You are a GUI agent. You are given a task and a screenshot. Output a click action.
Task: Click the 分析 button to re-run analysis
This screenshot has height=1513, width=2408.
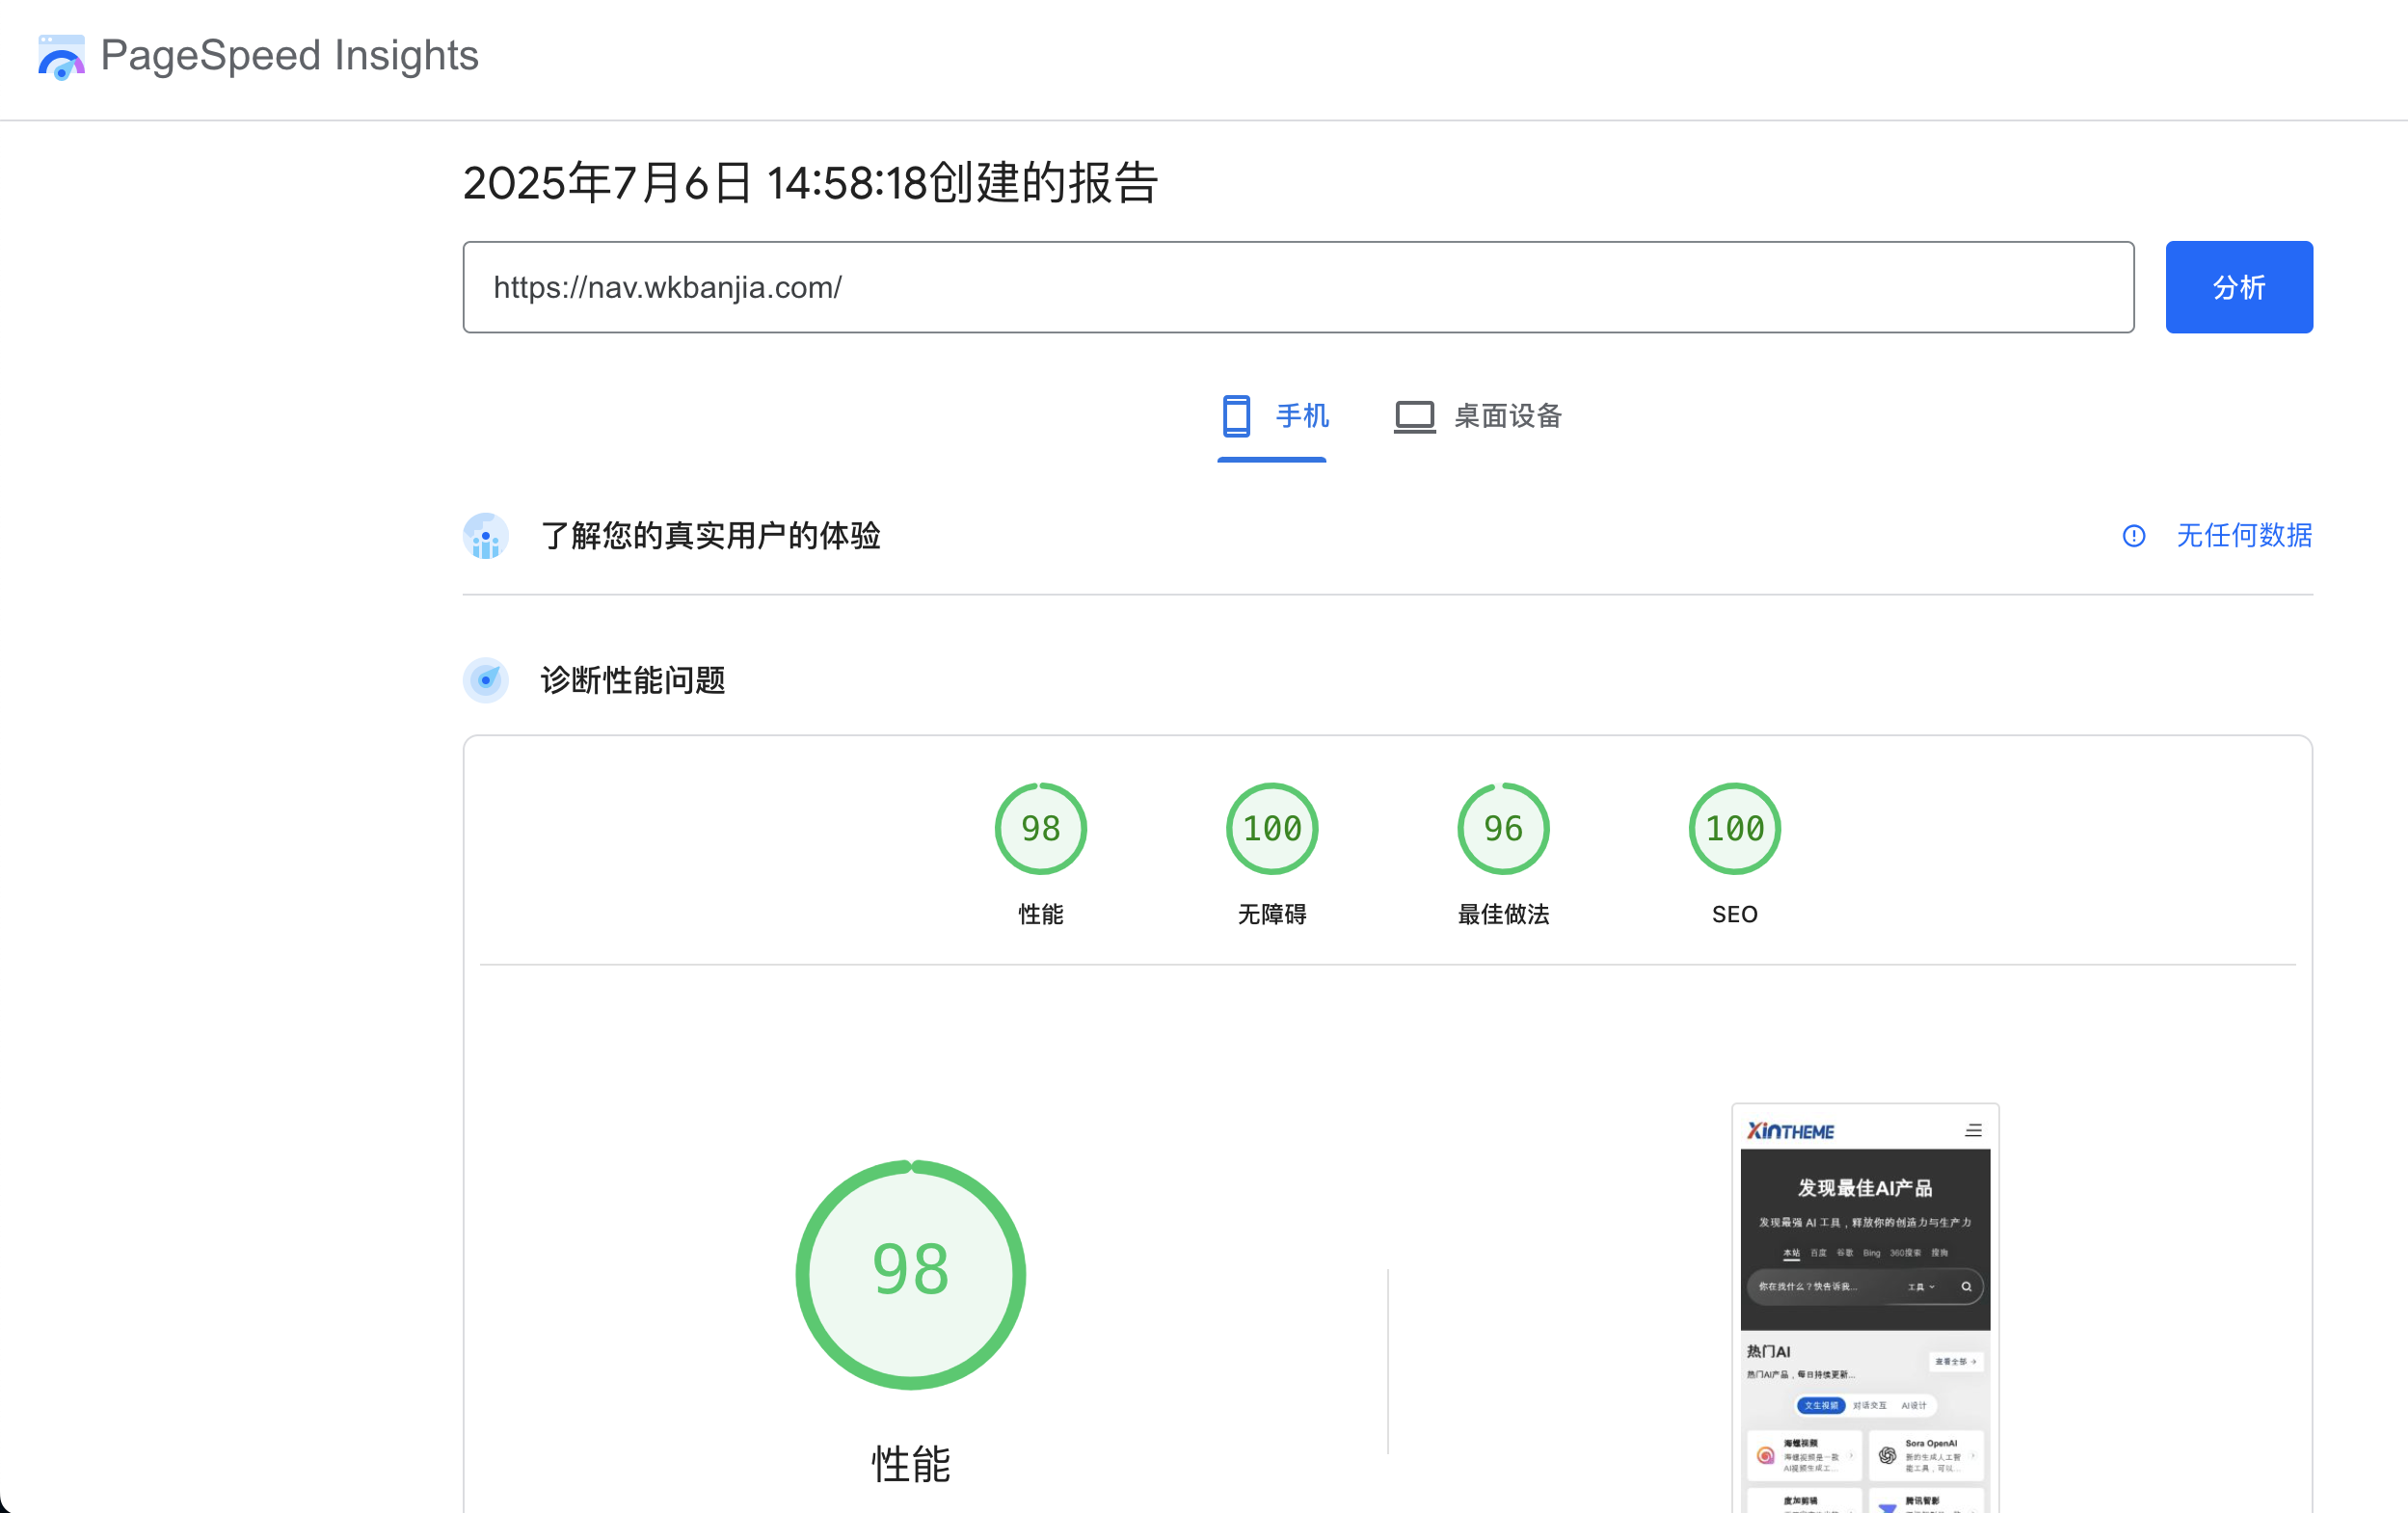(x=2238, y=287)
